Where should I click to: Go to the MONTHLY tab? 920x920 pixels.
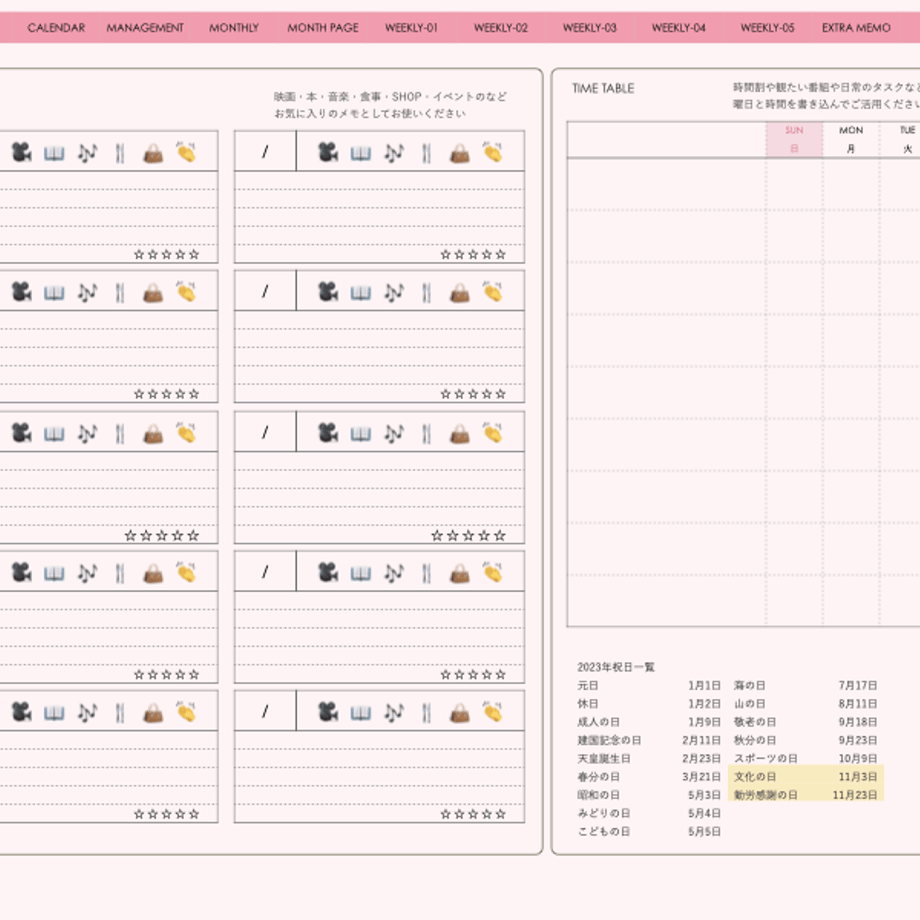(234, 28)
